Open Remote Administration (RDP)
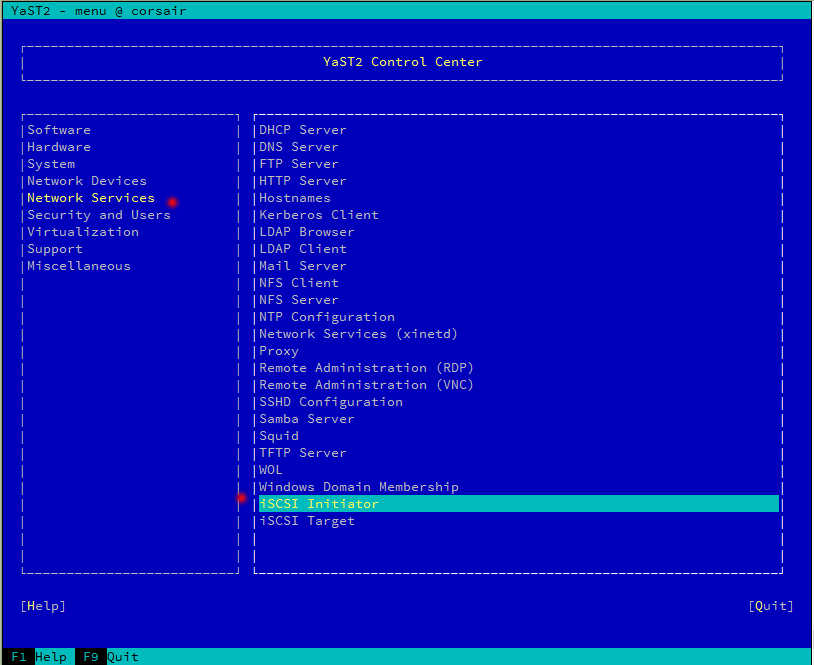 [366, 368]
